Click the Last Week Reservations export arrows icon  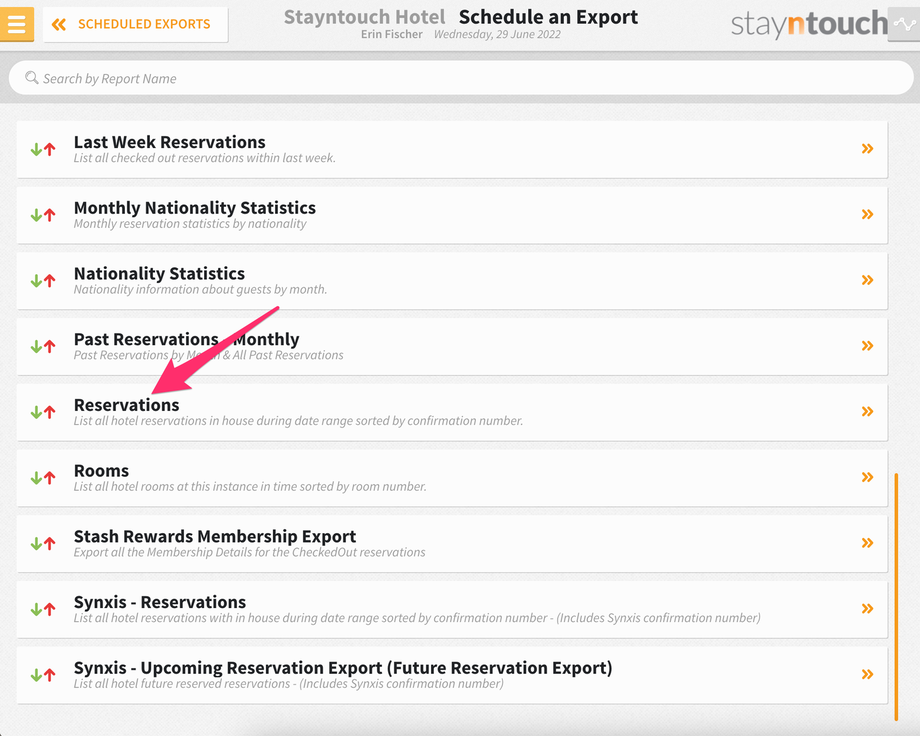click(43, 150)
